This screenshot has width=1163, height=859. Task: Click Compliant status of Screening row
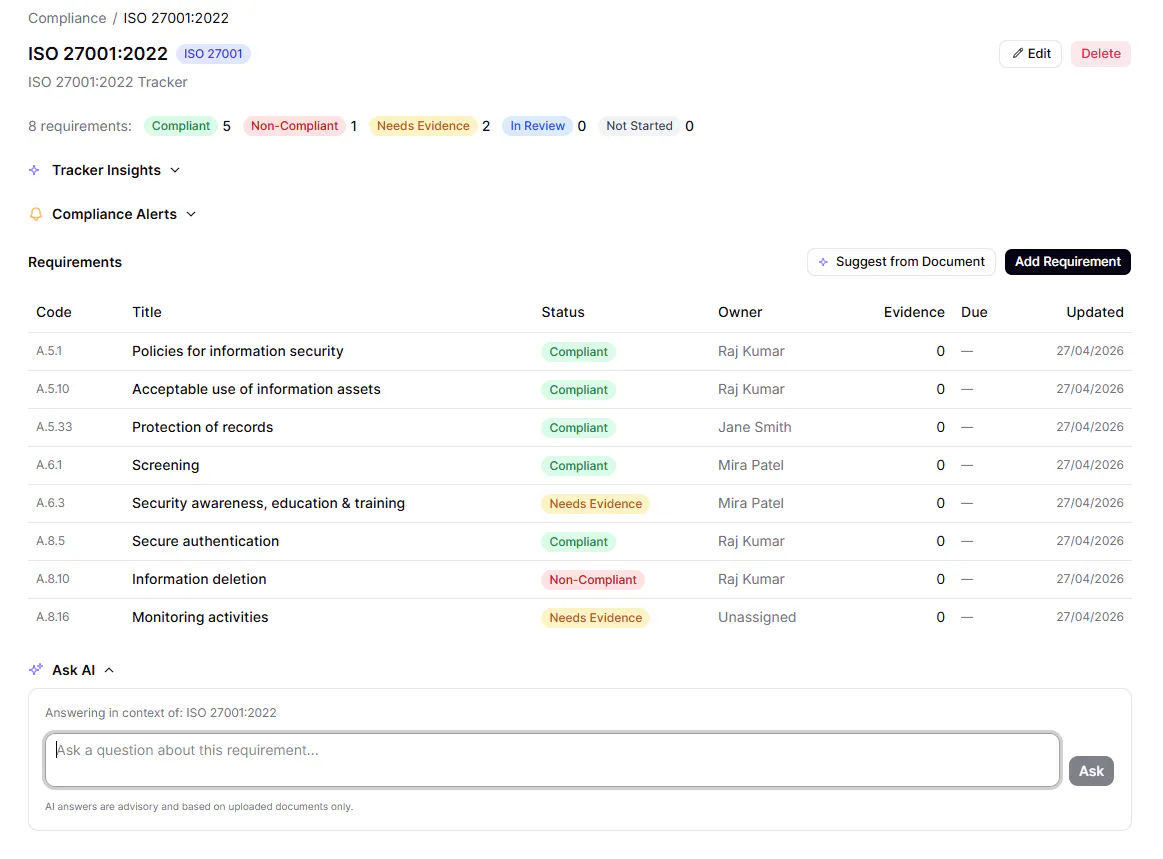[579, 466]
